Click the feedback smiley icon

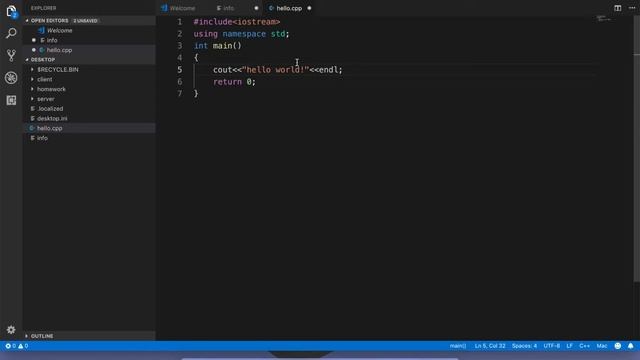618,346
